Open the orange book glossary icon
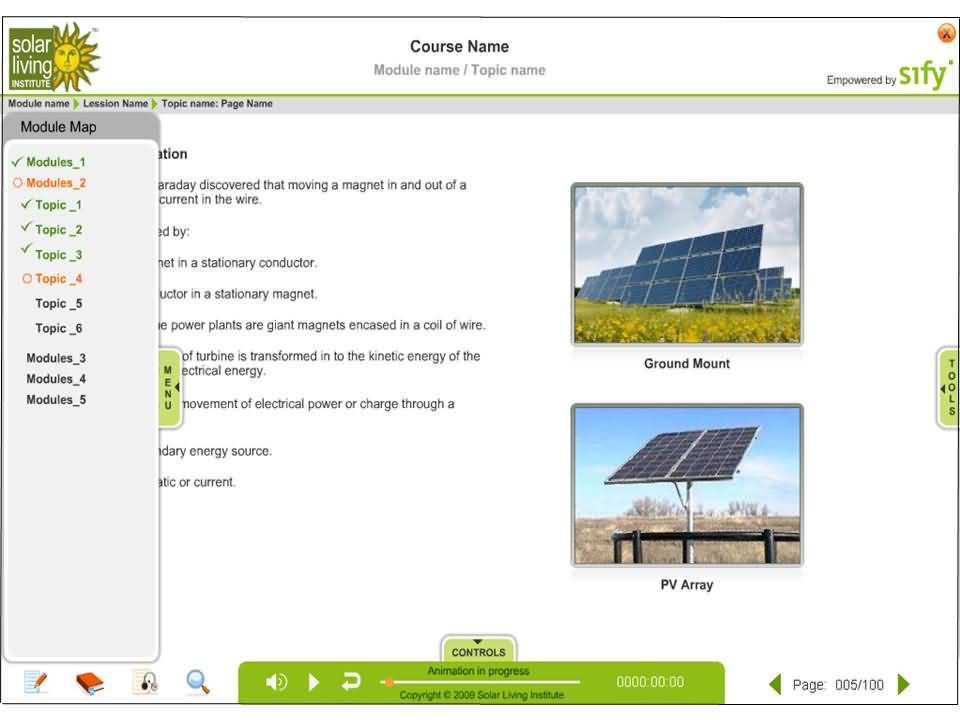Image resolution: width=960 pixels, height=720 pixels. [x=90, y=683]
